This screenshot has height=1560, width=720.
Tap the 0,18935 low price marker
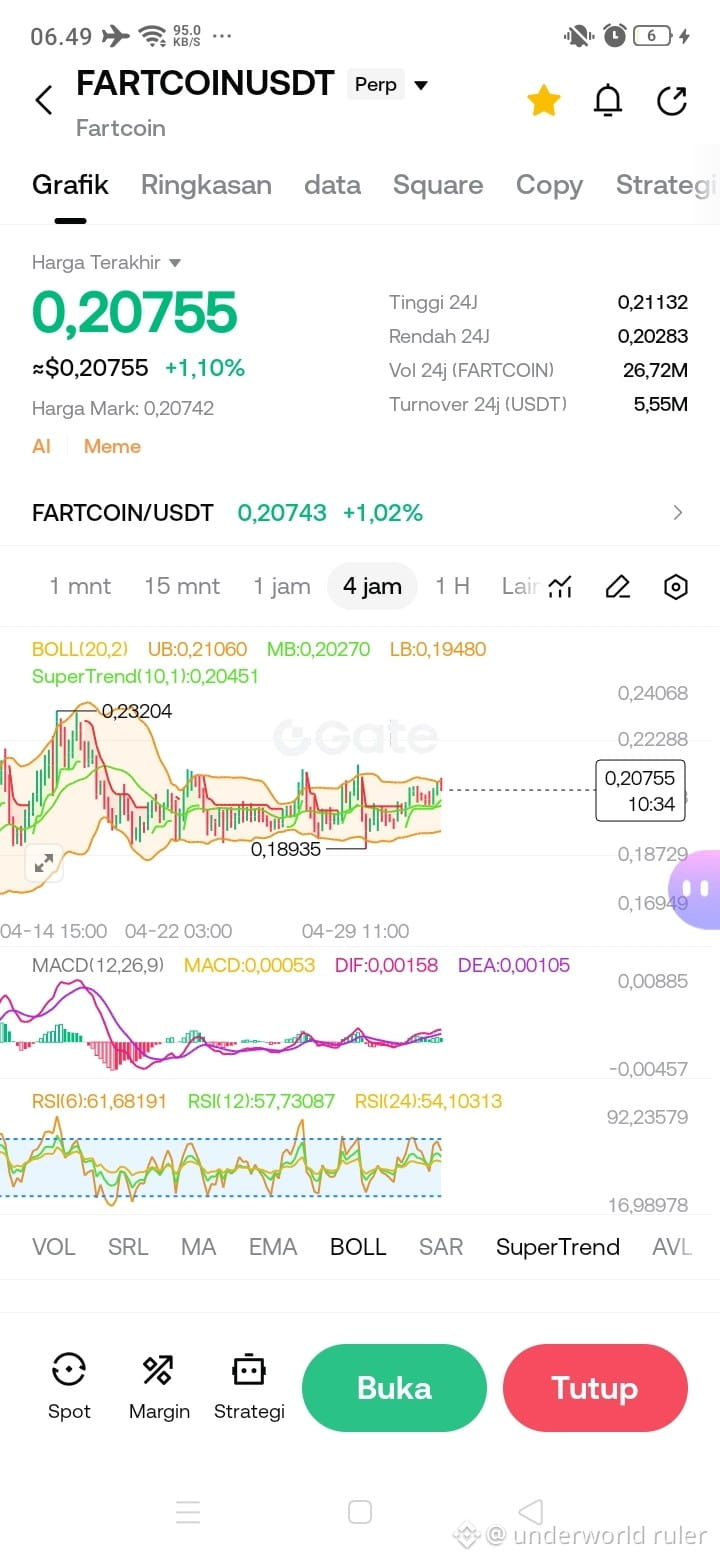point(286,849)
